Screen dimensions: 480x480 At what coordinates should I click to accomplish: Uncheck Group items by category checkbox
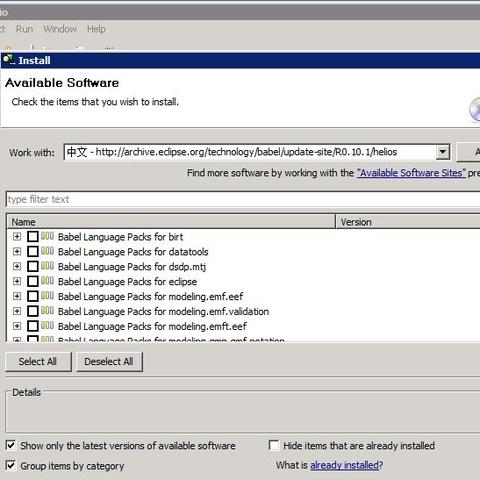point(11,465)
